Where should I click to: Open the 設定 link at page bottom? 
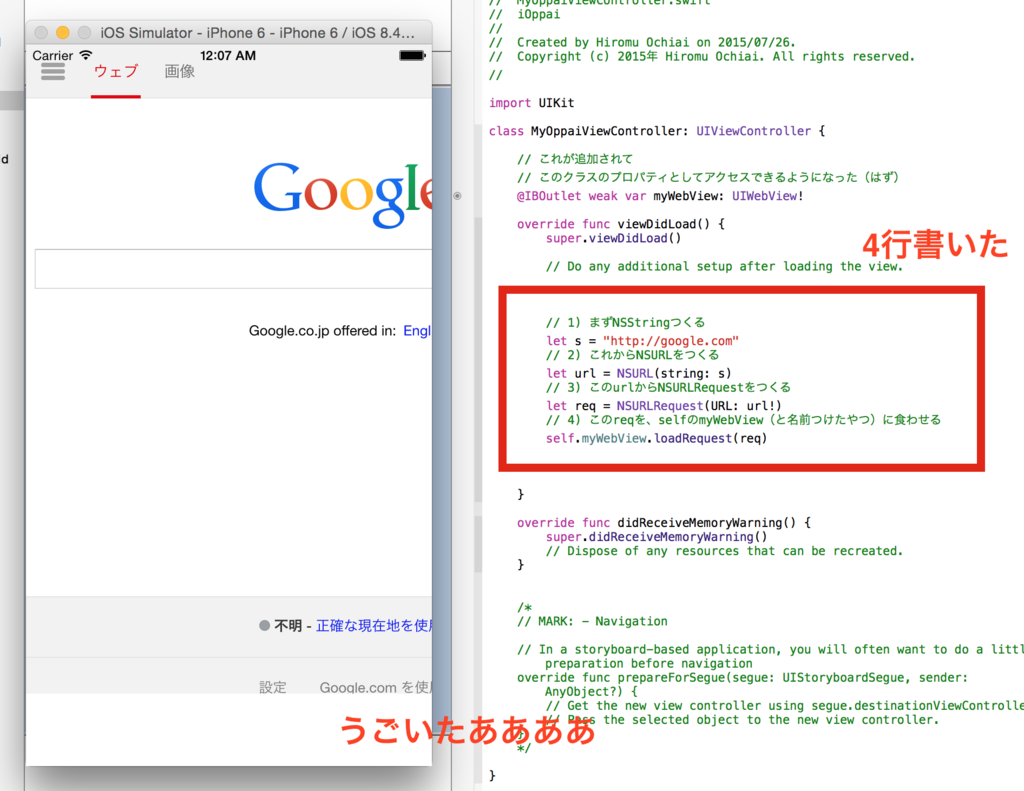[272, 687]
